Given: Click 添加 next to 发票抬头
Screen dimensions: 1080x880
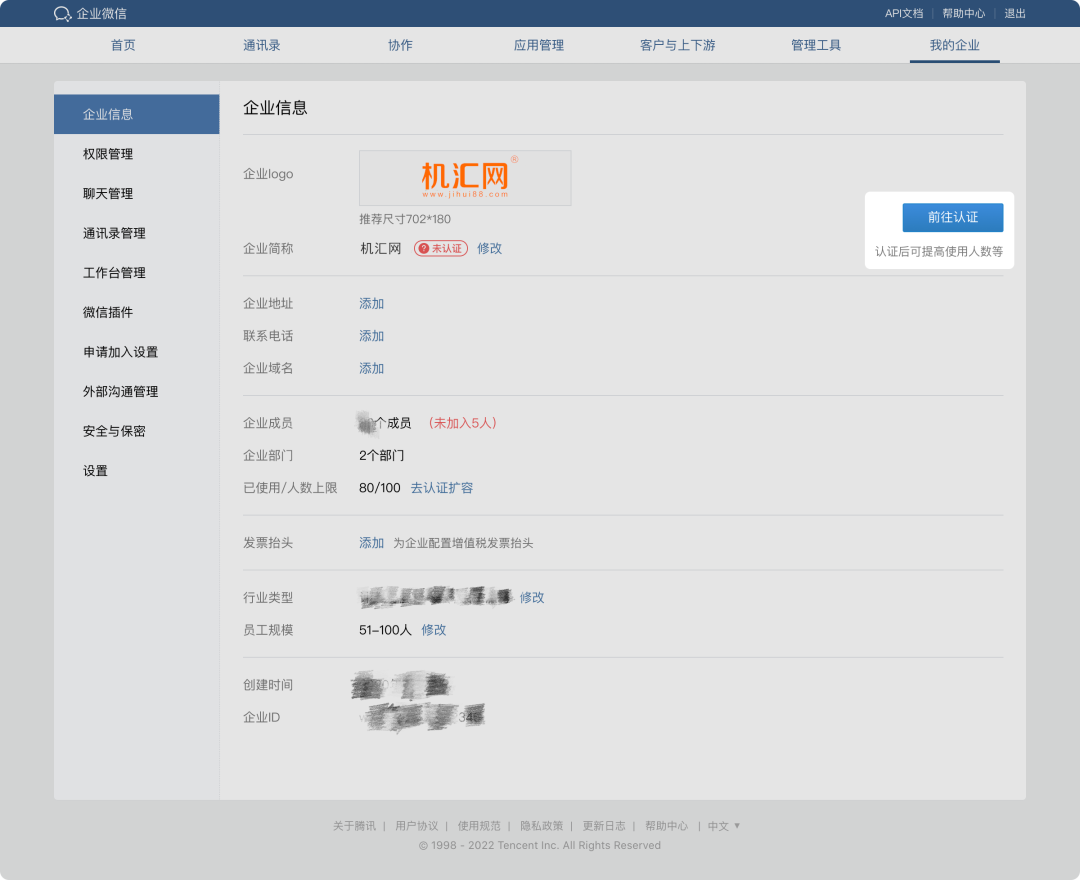Looking at the screenshot, I should (370, 542).
